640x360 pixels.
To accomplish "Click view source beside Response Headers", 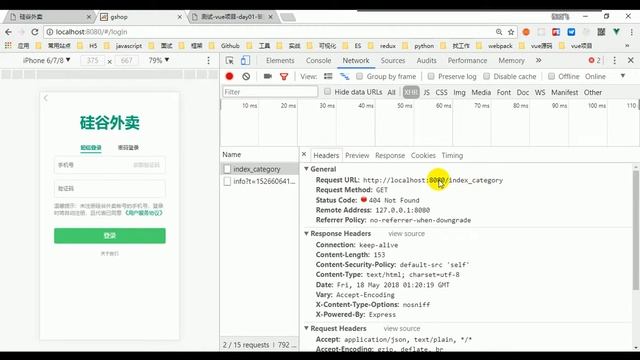I will [x=407, y=233].
